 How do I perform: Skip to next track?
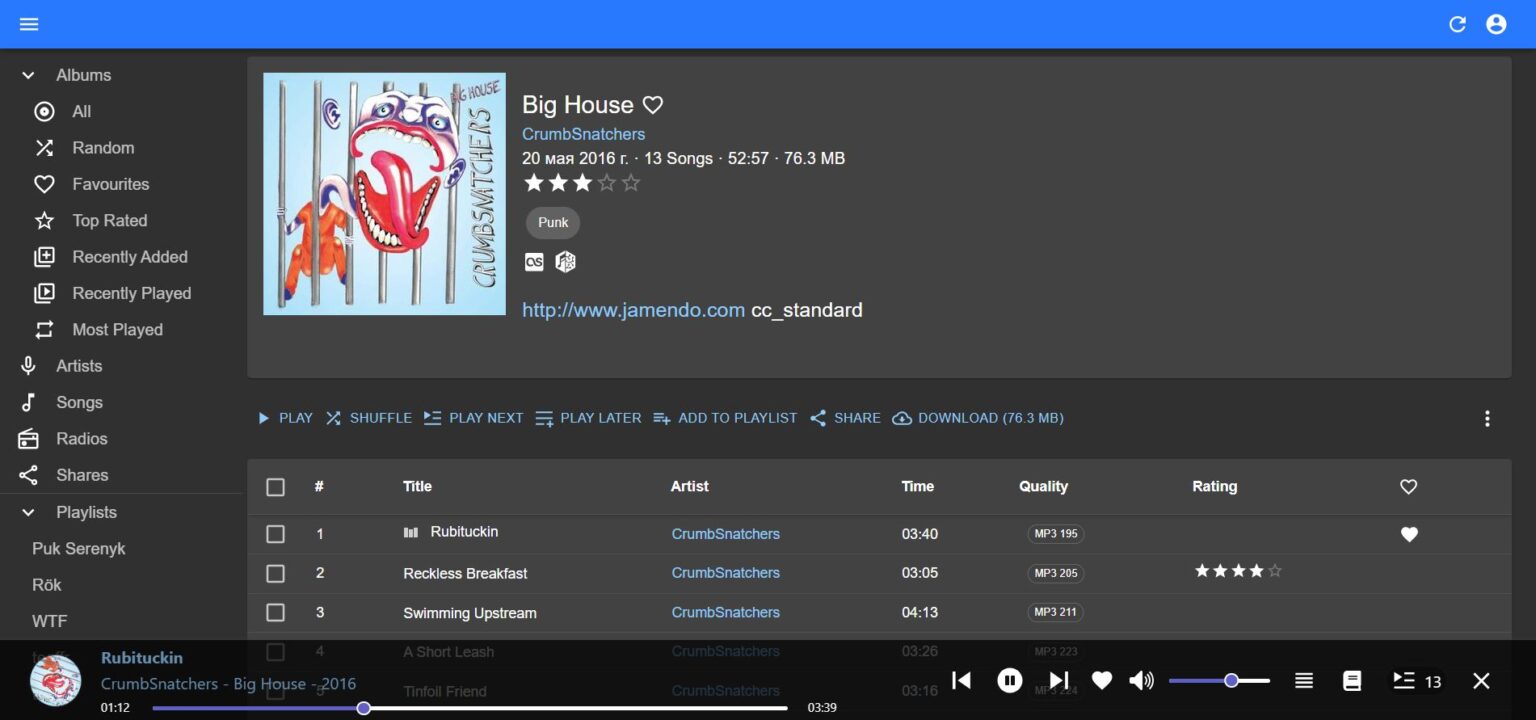(x=1059, y=680)
